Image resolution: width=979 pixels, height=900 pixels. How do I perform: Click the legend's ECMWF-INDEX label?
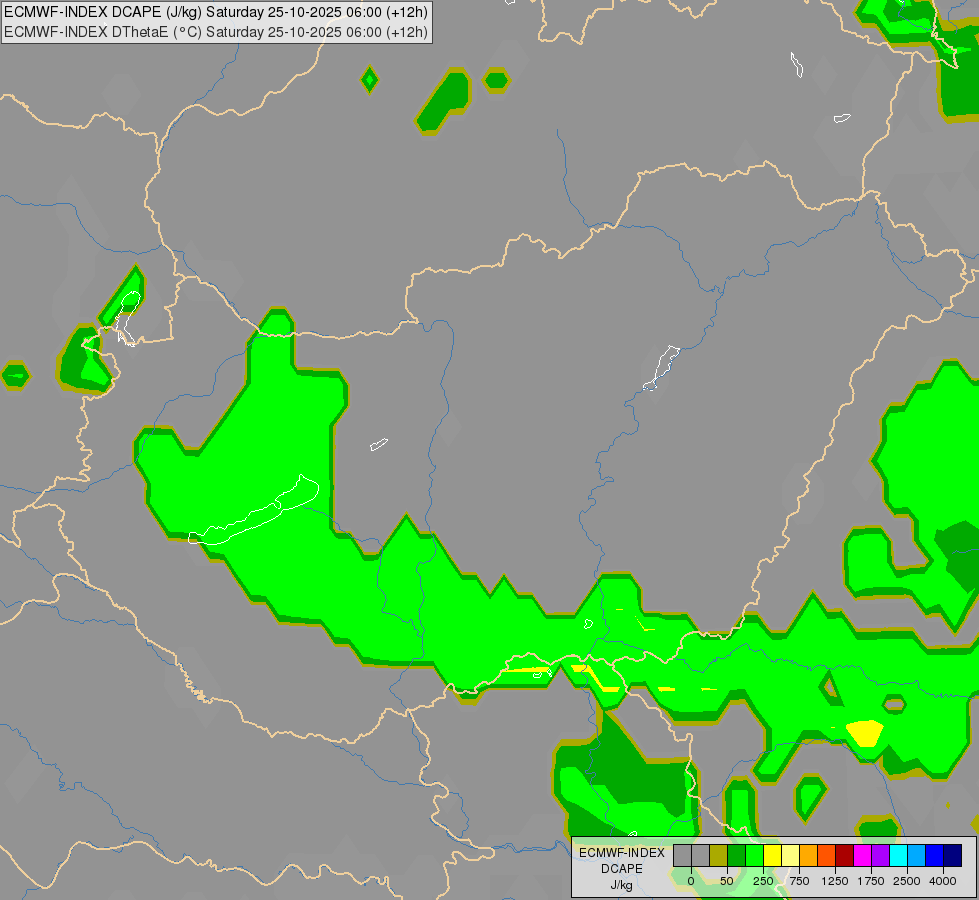[x=622, y=853]
